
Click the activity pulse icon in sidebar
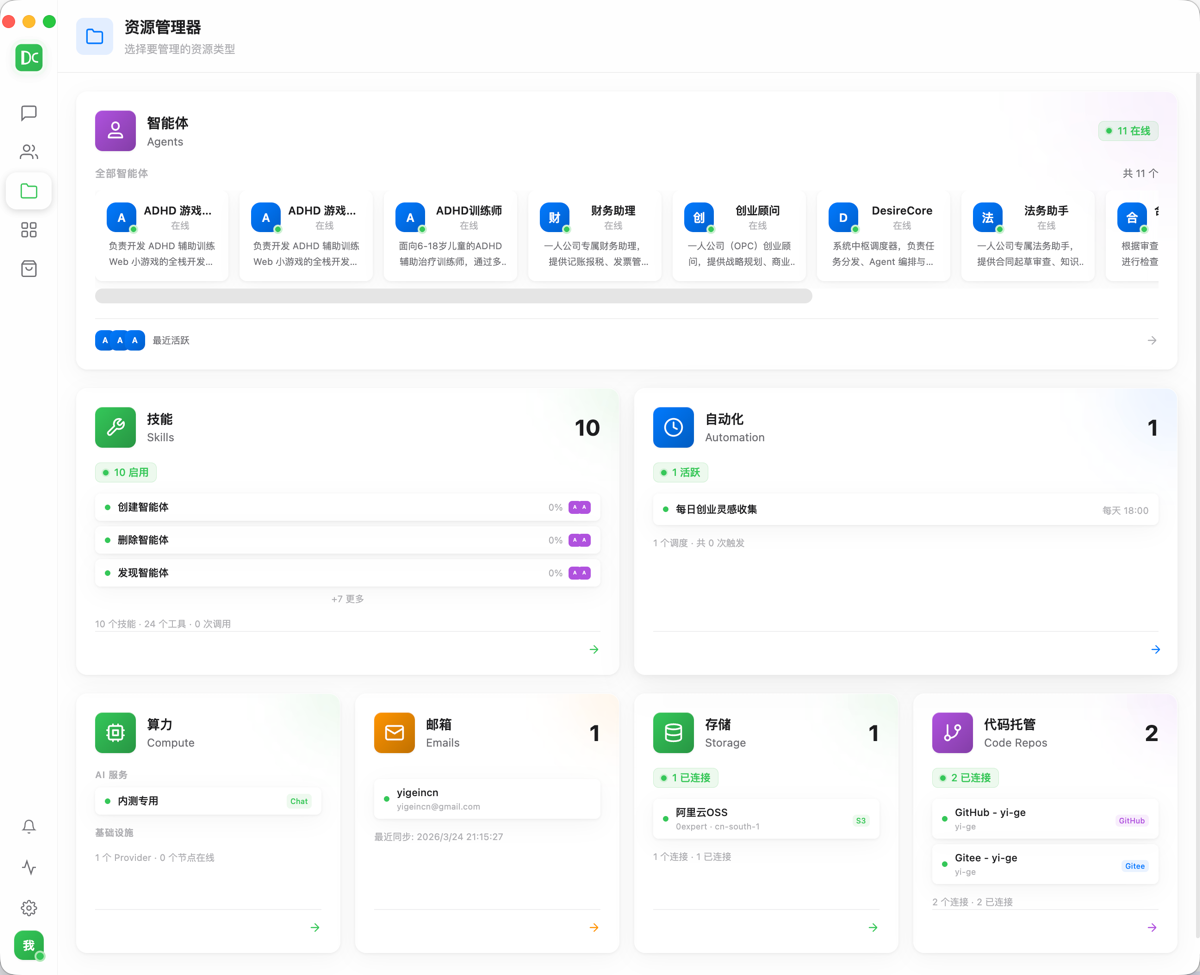pyautogui.click(x=28, y=868)
